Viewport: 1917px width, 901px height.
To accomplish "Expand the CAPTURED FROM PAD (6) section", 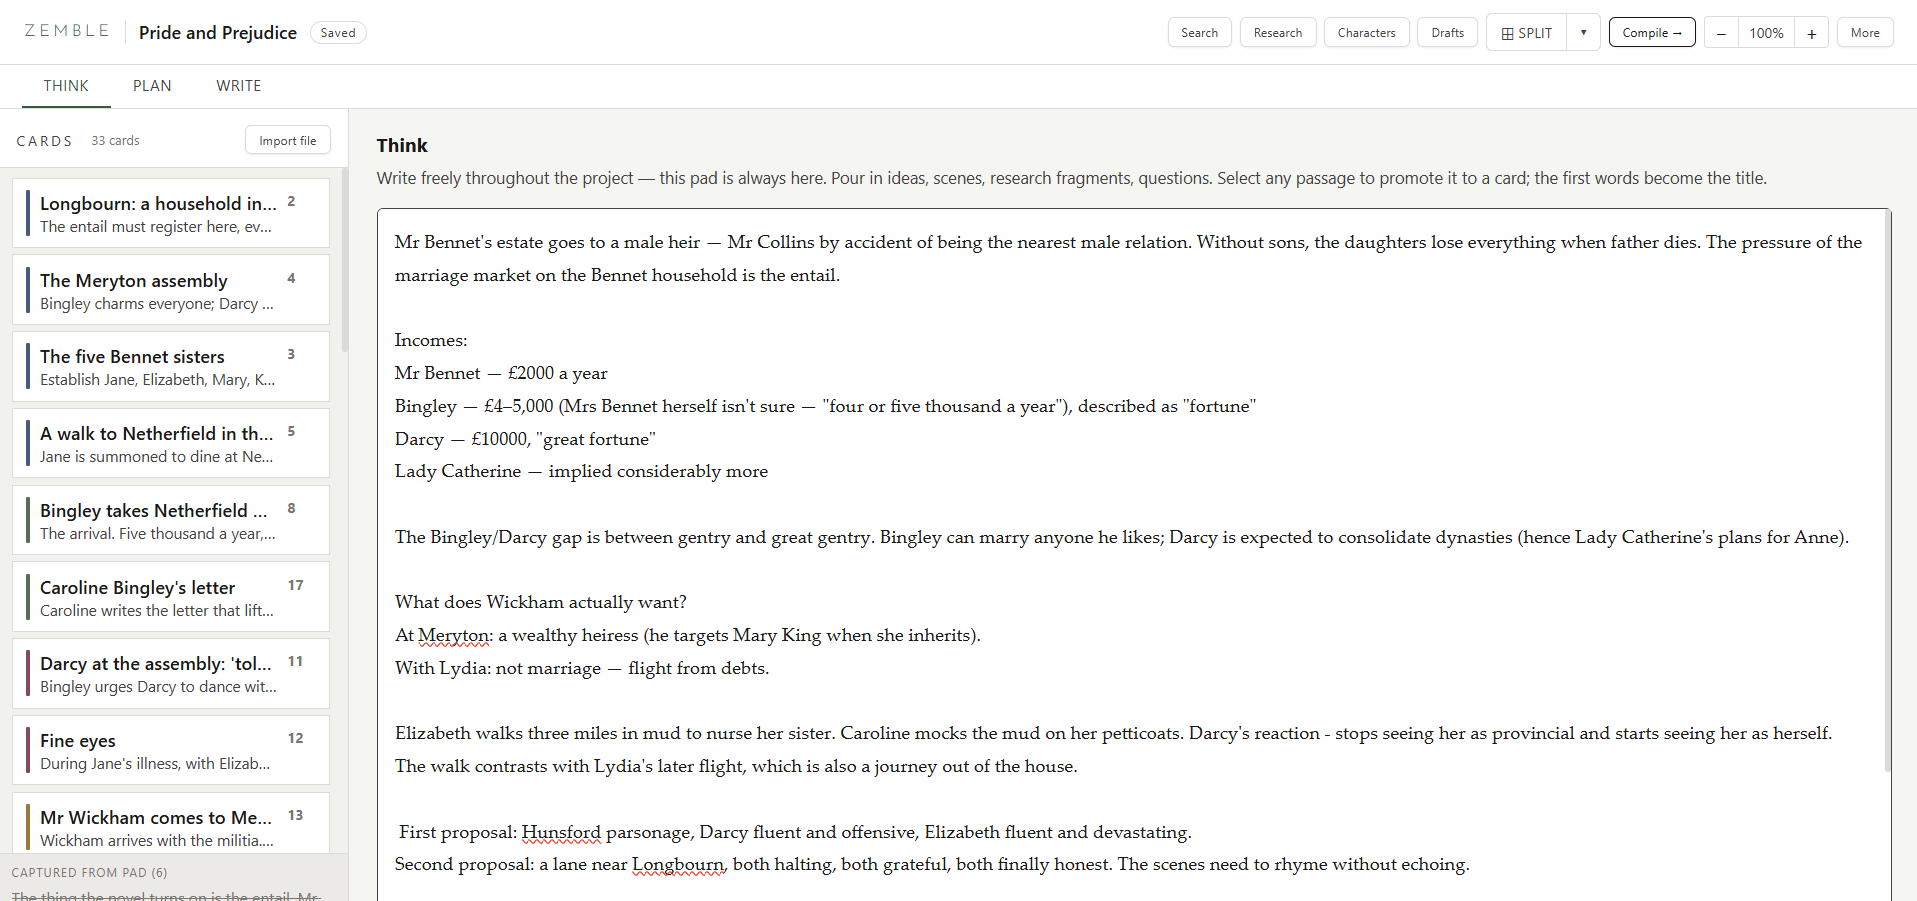I will click(90, 873).
